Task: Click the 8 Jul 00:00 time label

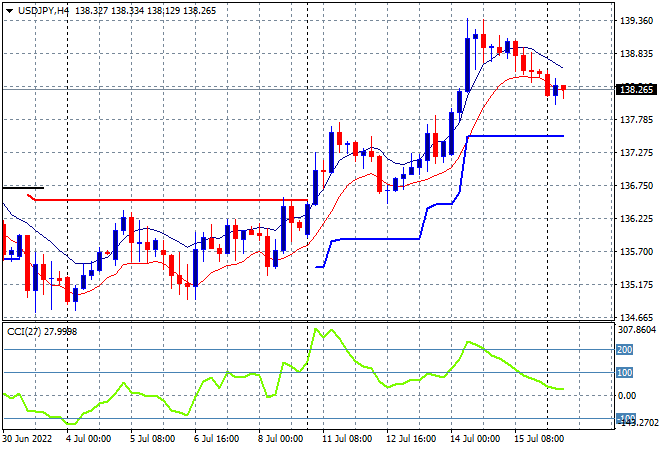Action: click(x=280, y=439)
